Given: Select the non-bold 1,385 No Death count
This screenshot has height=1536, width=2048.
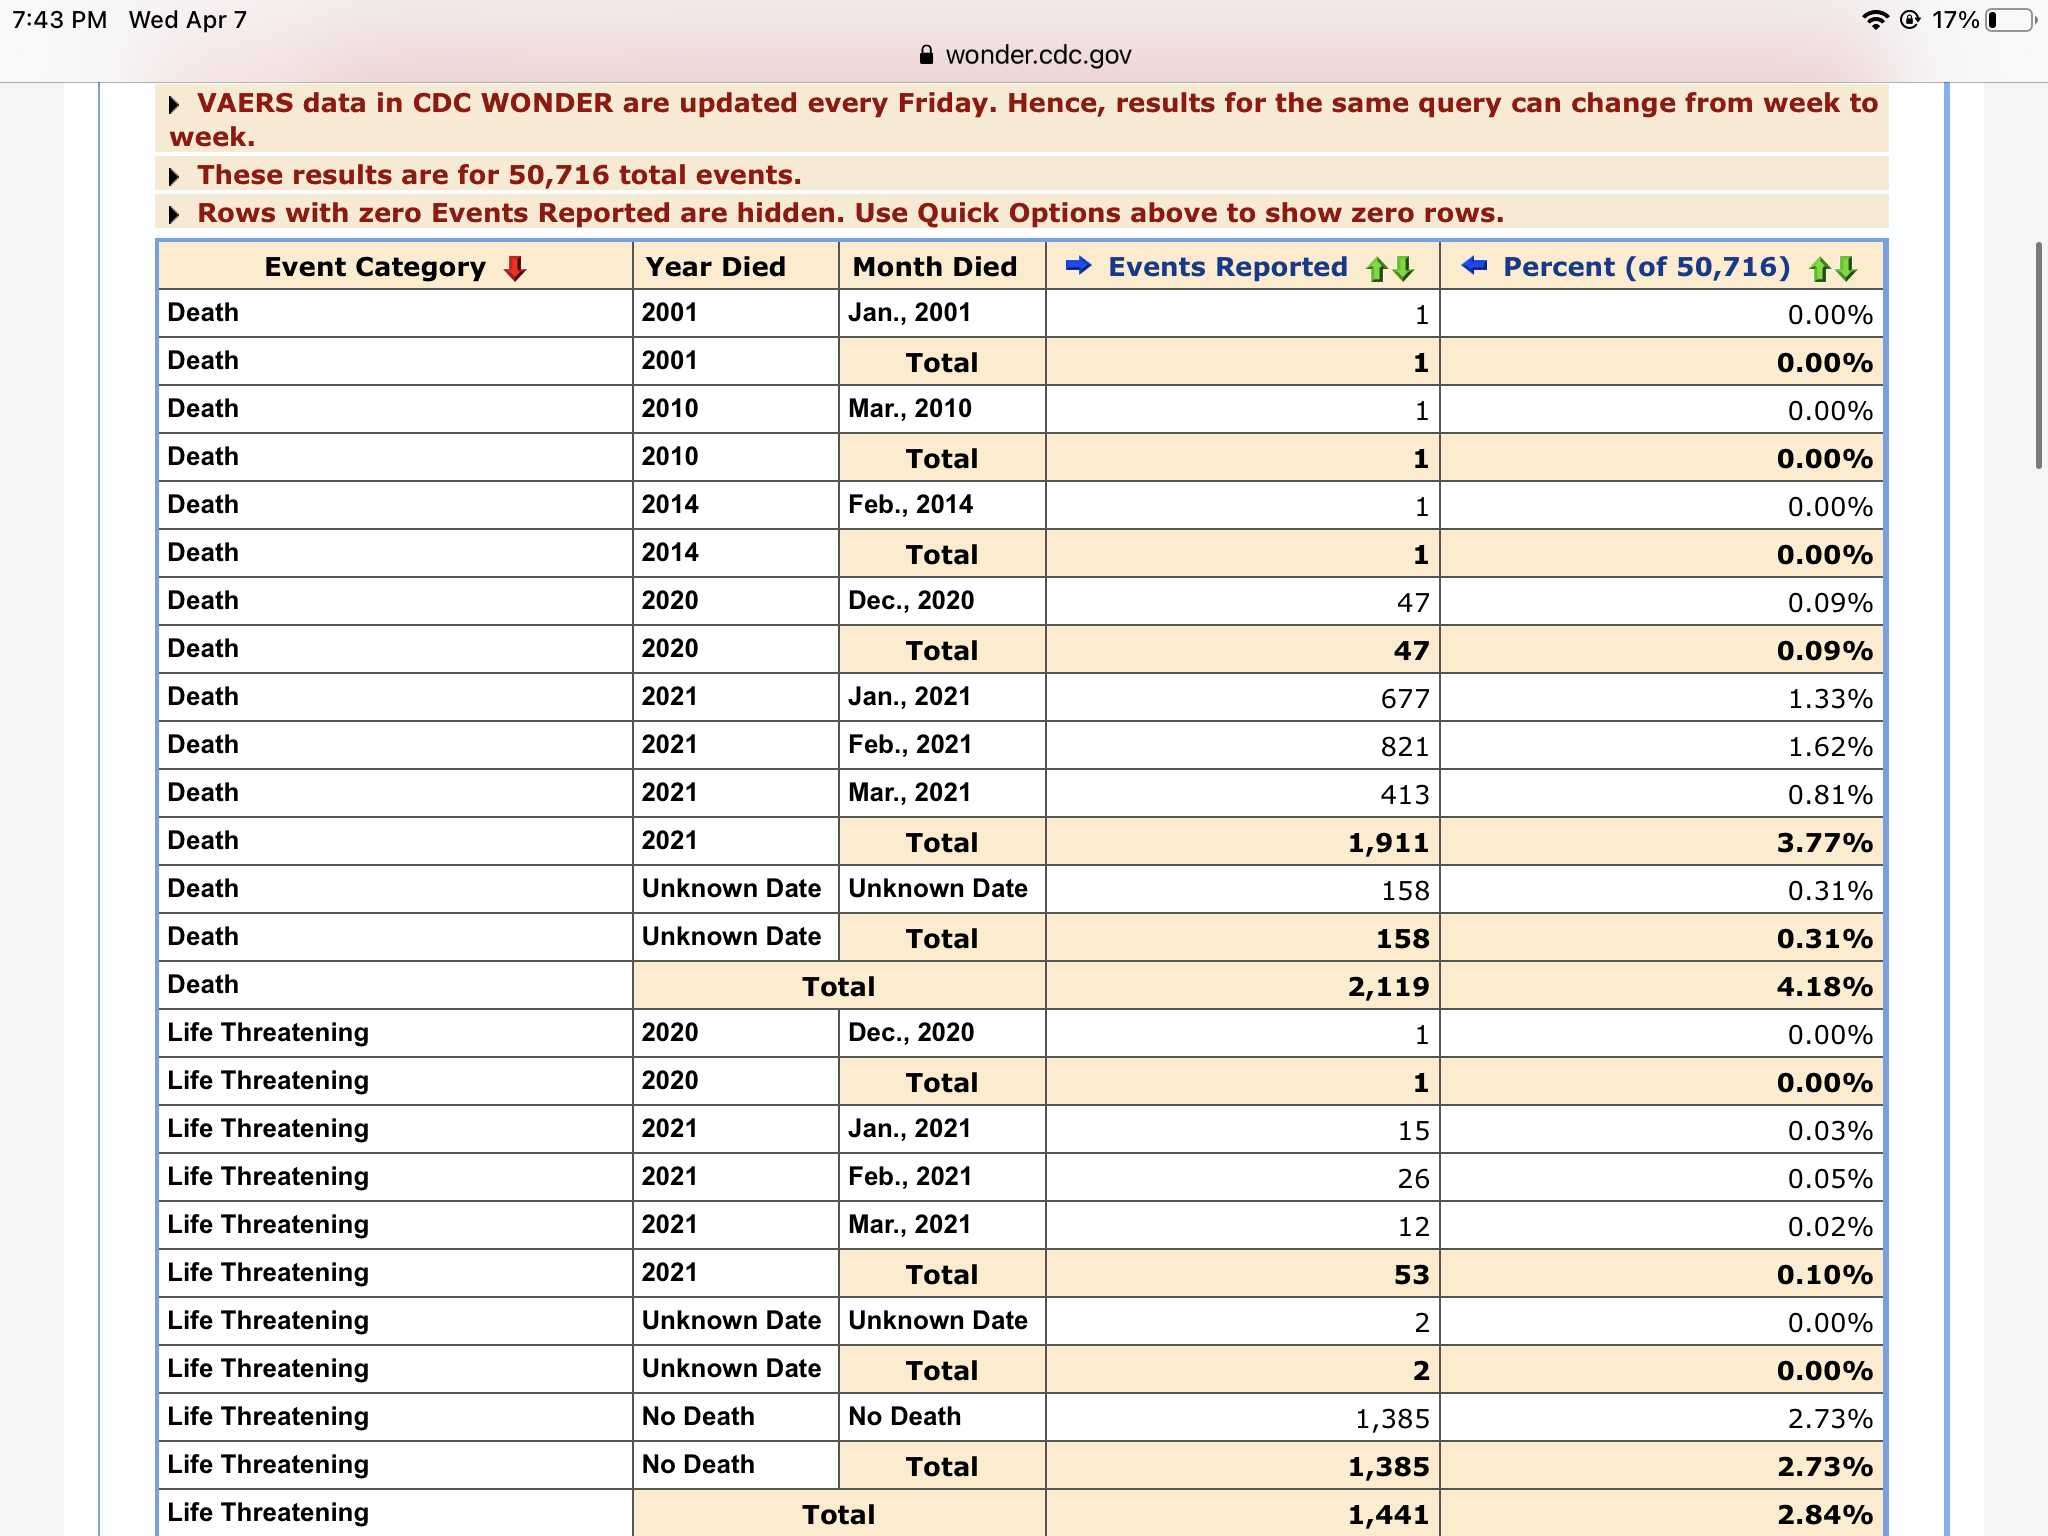Looking at the screenshot, I should (x=1243, y=1417).
